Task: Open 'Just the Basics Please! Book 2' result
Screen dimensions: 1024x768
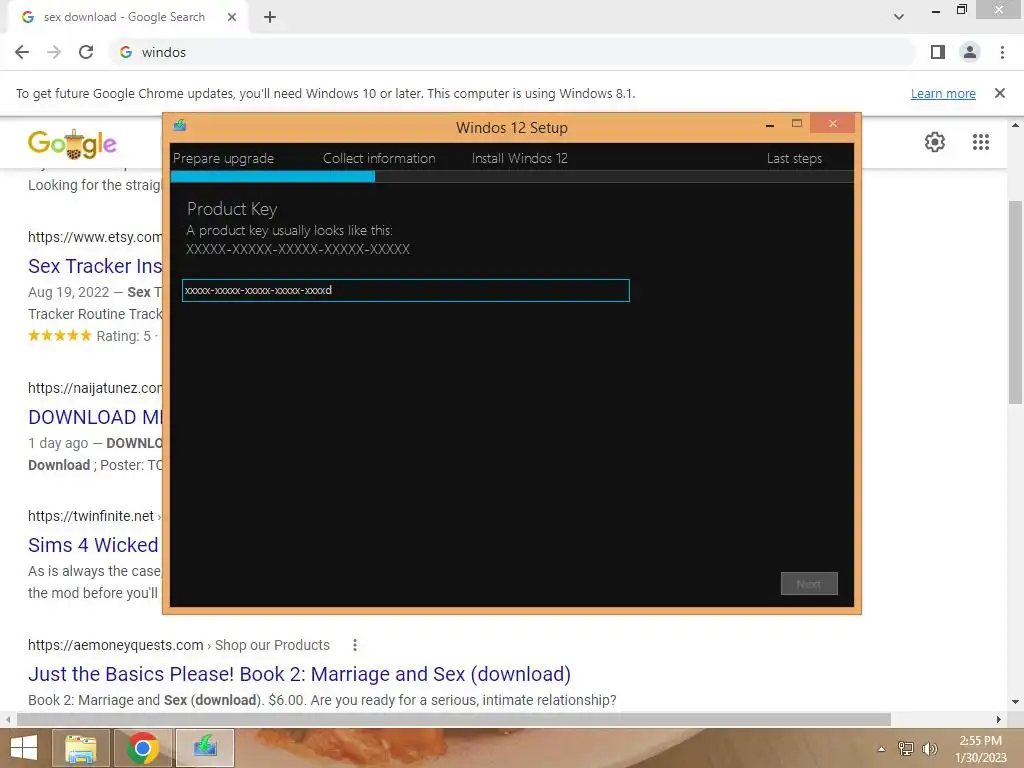Action: click(x=299, y=673)
